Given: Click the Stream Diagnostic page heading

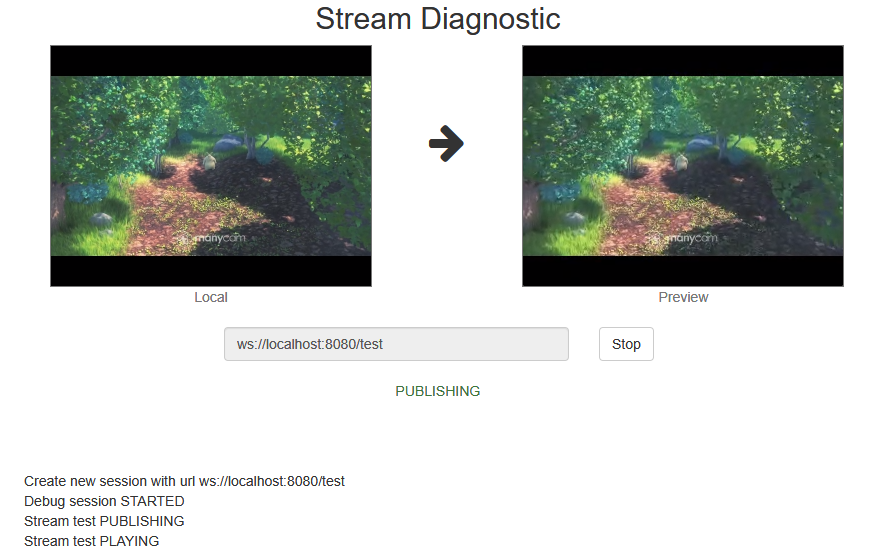Looking at the screenshot, I should [438, 19].
